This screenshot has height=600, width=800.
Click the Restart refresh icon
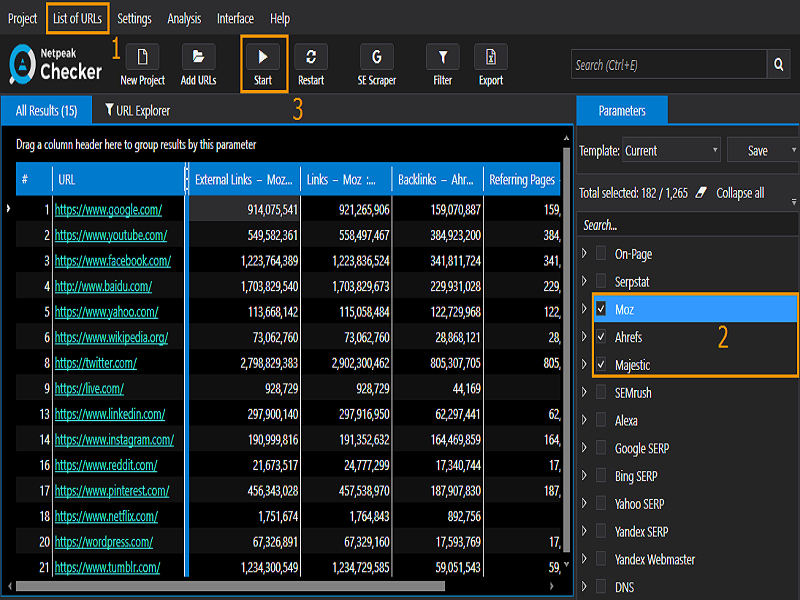click(311, 57)
